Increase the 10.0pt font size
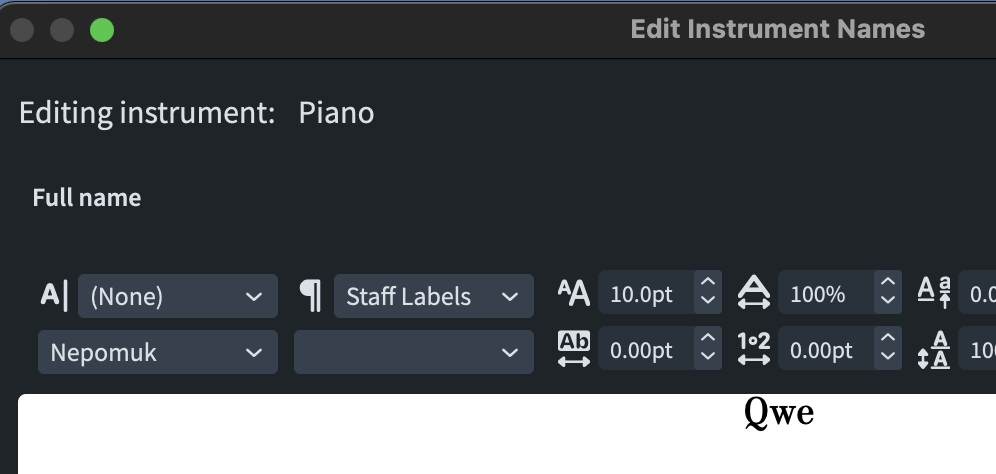Viewport: 996px width, 474px height. 708,287
